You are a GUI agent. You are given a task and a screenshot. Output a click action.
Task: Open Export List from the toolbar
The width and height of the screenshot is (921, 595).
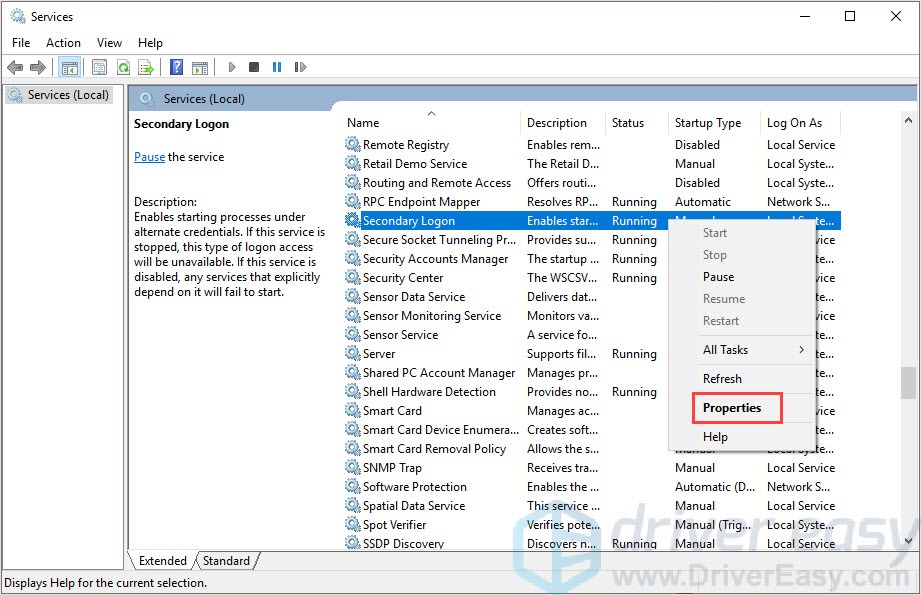point(146,67)
